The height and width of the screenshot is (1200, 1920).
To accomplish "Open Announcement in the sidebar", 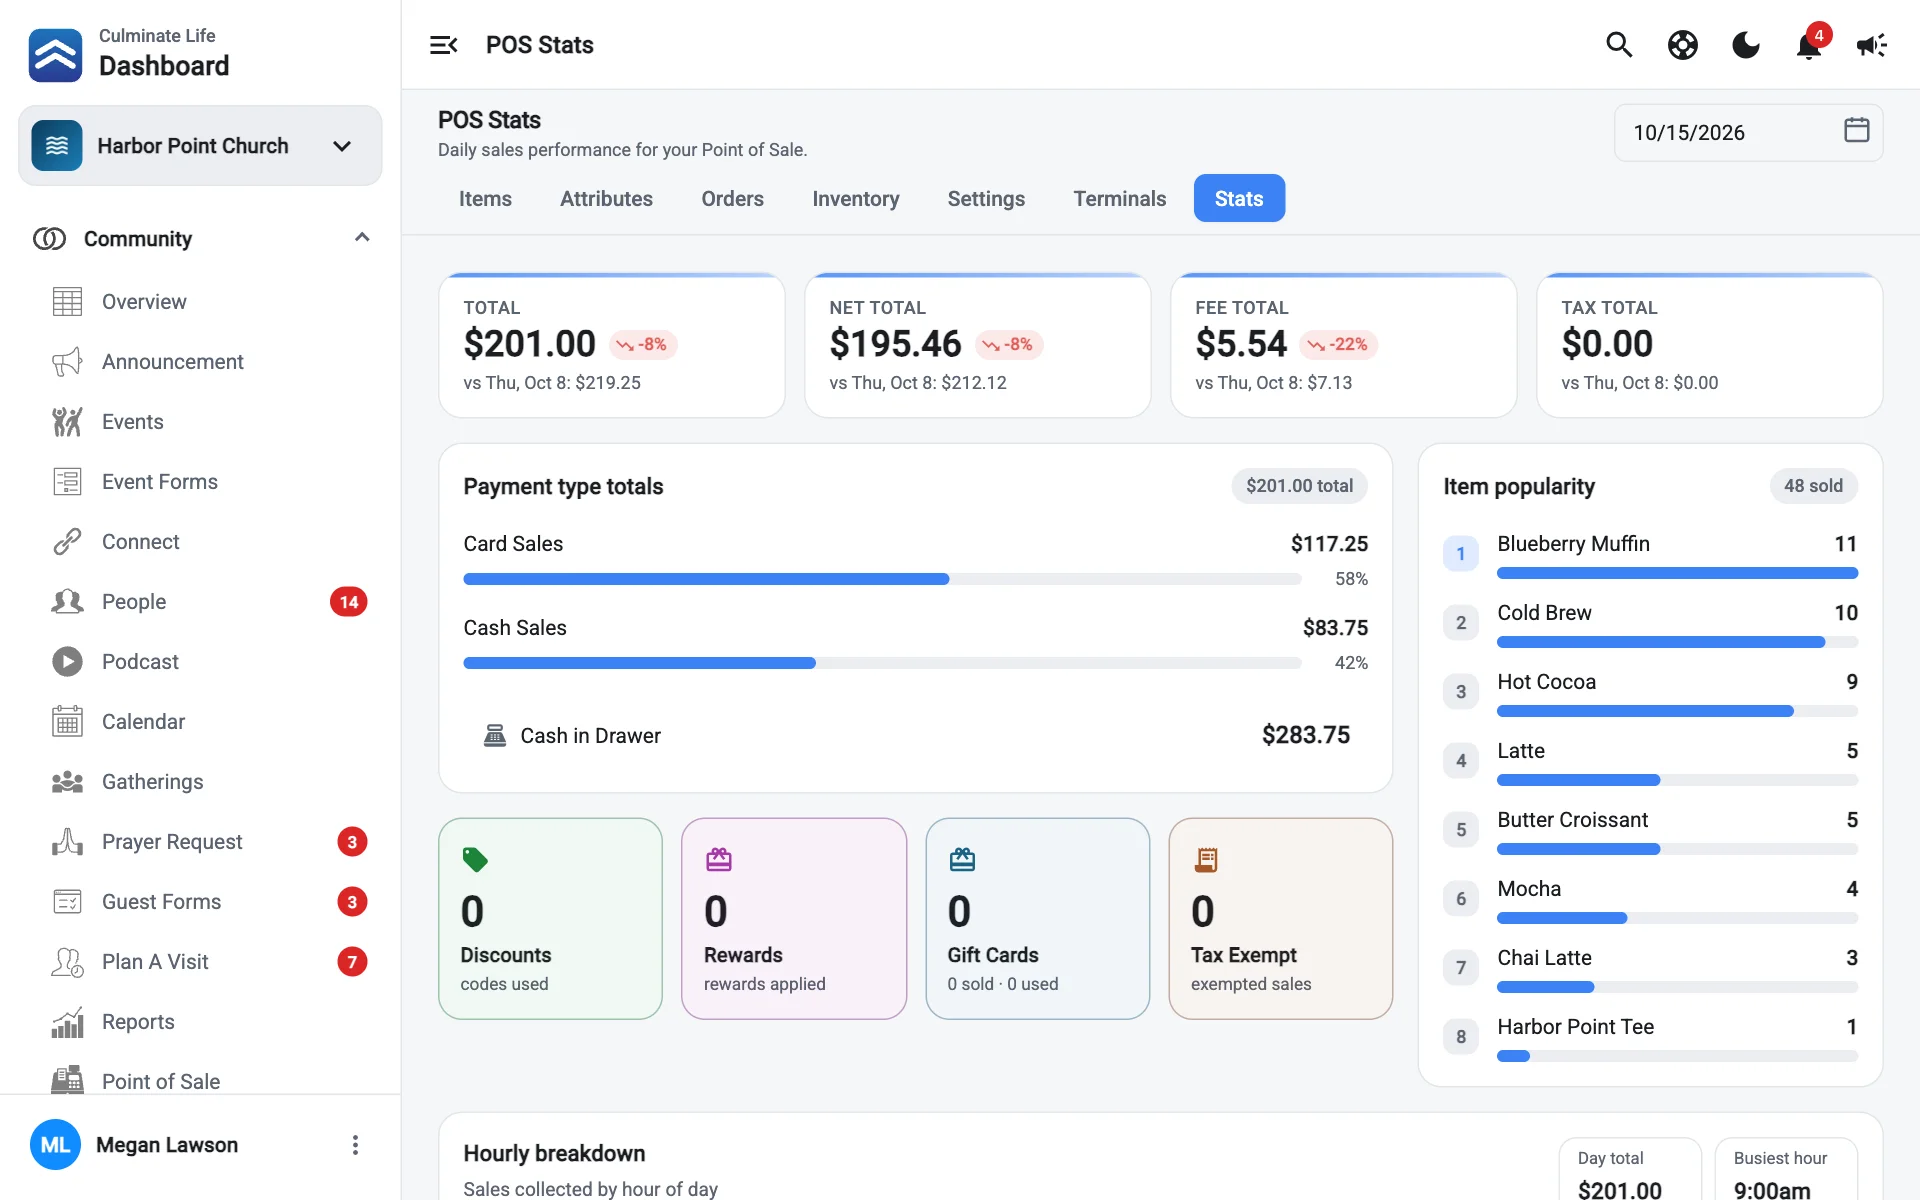I will (200, 362).
